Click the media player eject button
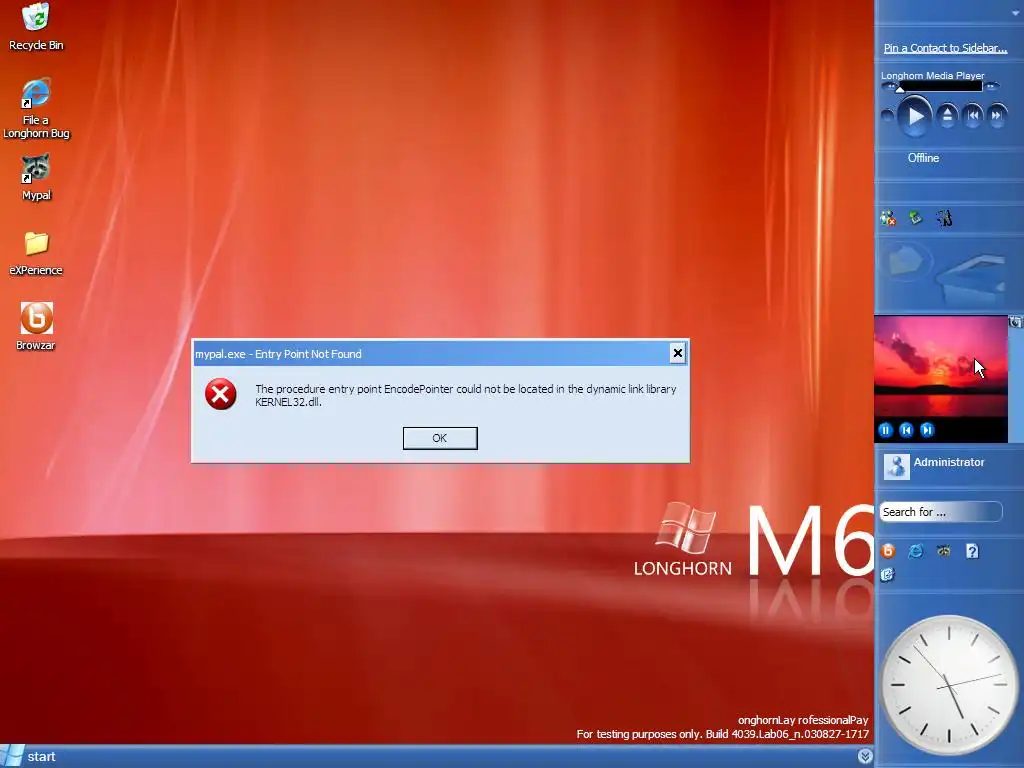The width and height of the screenshot is (1024, 768). pyautogui.click(x=947, y=116)
